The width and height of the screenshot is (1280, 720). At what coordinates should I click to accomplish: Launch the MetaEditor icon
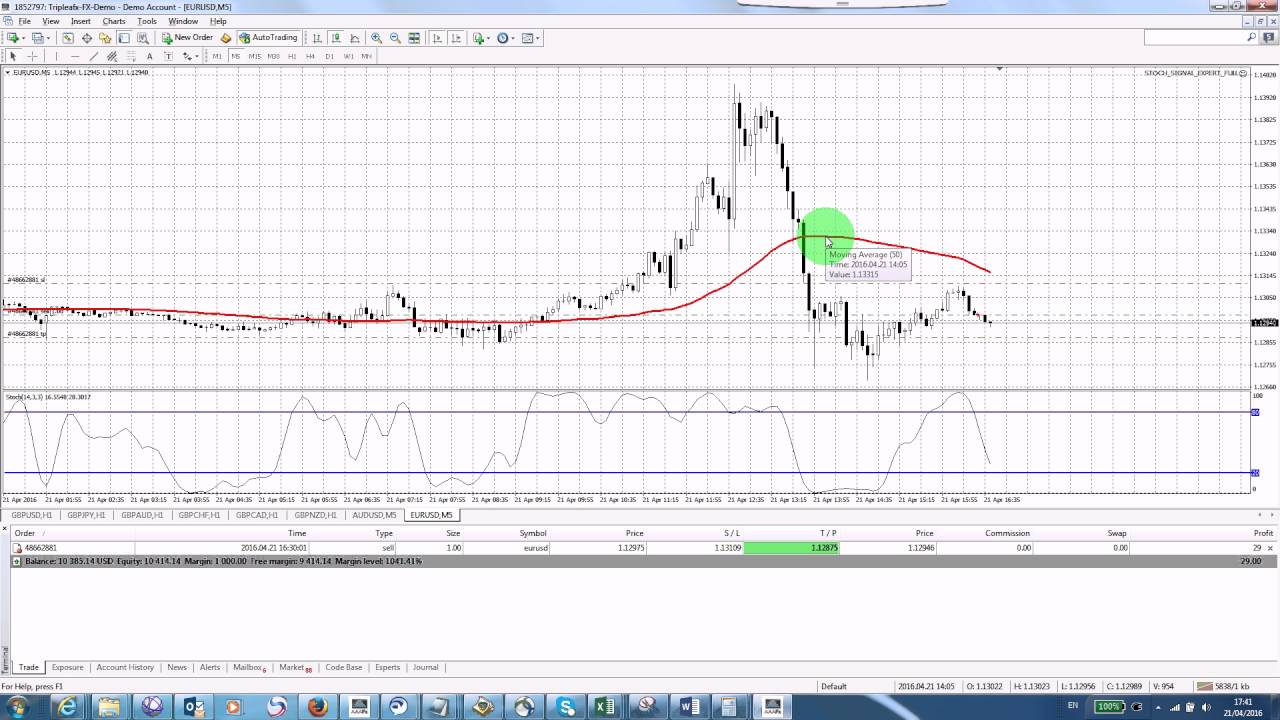coord(226,38)
